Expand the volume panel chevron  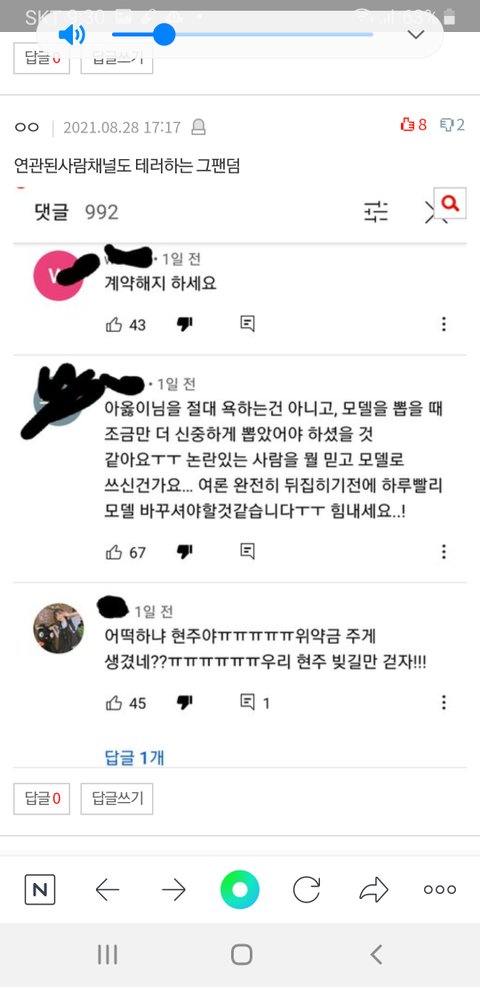[416, 35]
